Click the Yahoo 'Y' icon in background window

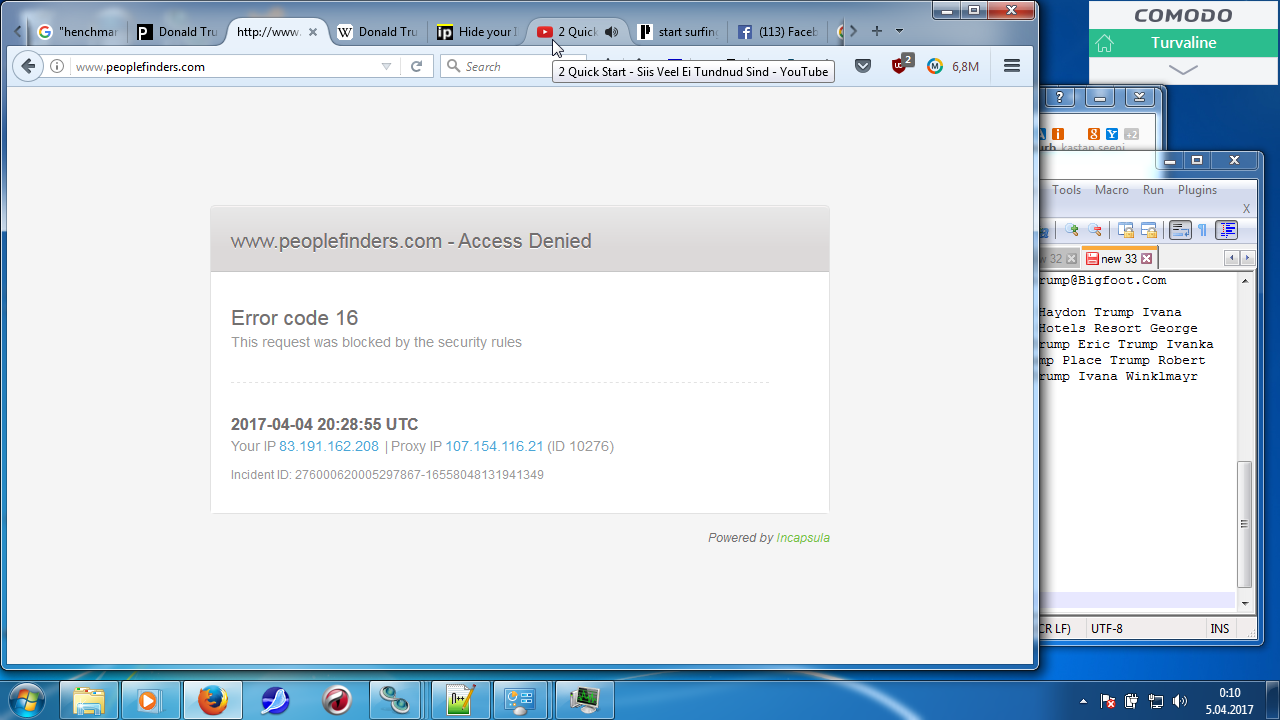click(x=1111, y=134)
